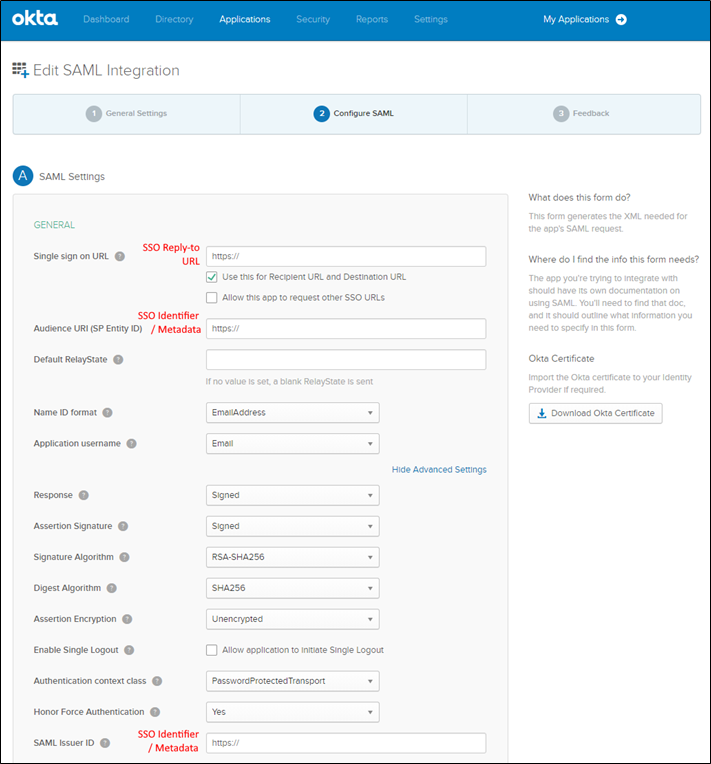Click the Edit SAML Integration grid icon
The height and width of the screenshot is (764, 711).
pyautogui.click(x=20, y=70)
